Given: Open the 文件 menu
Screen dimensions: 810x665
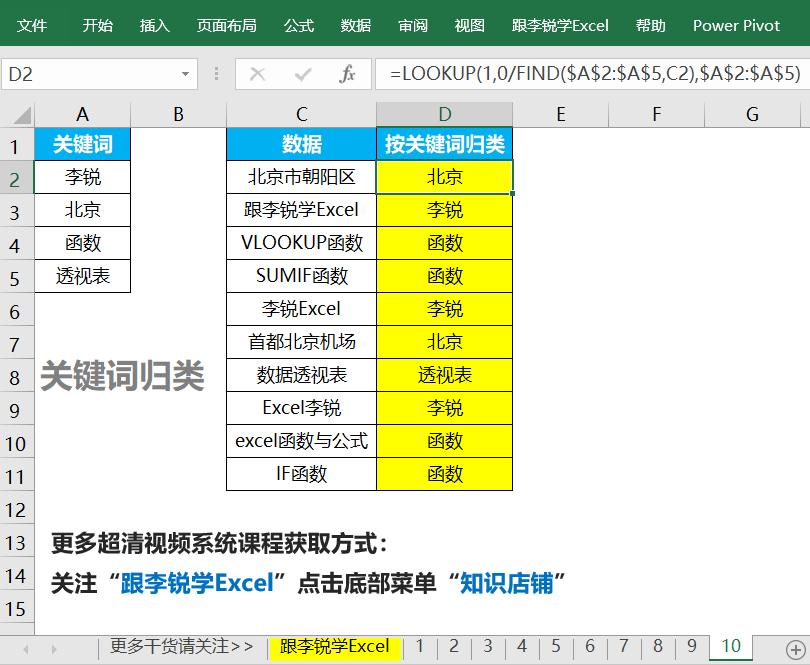Looking at the screenshot, I should 33,25.
